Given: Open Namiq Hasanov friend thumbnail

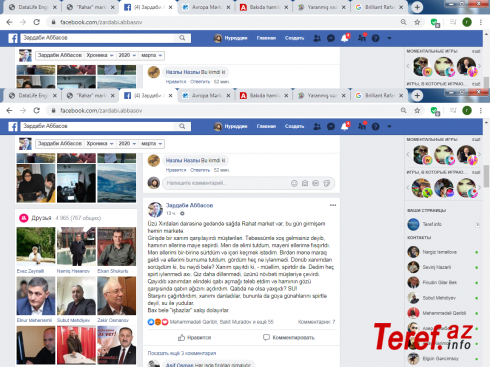Looking at the screenshot, I should point(76,247).
